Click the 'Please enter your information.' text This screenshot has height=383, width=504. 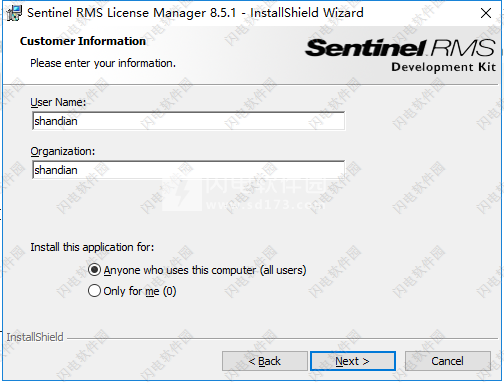click(103, 63)
